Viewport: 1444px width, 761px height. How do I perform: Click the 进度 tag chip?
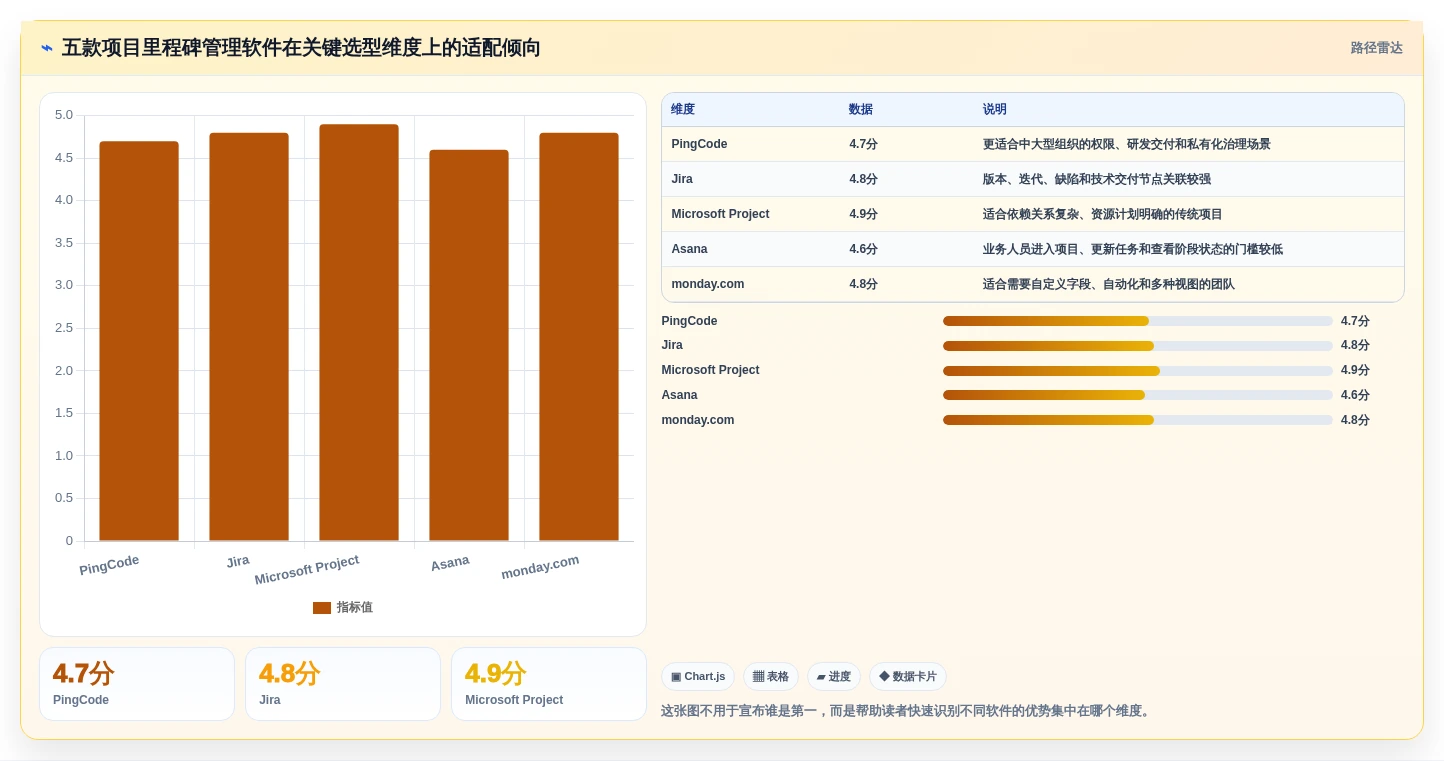tap(833, 677)
